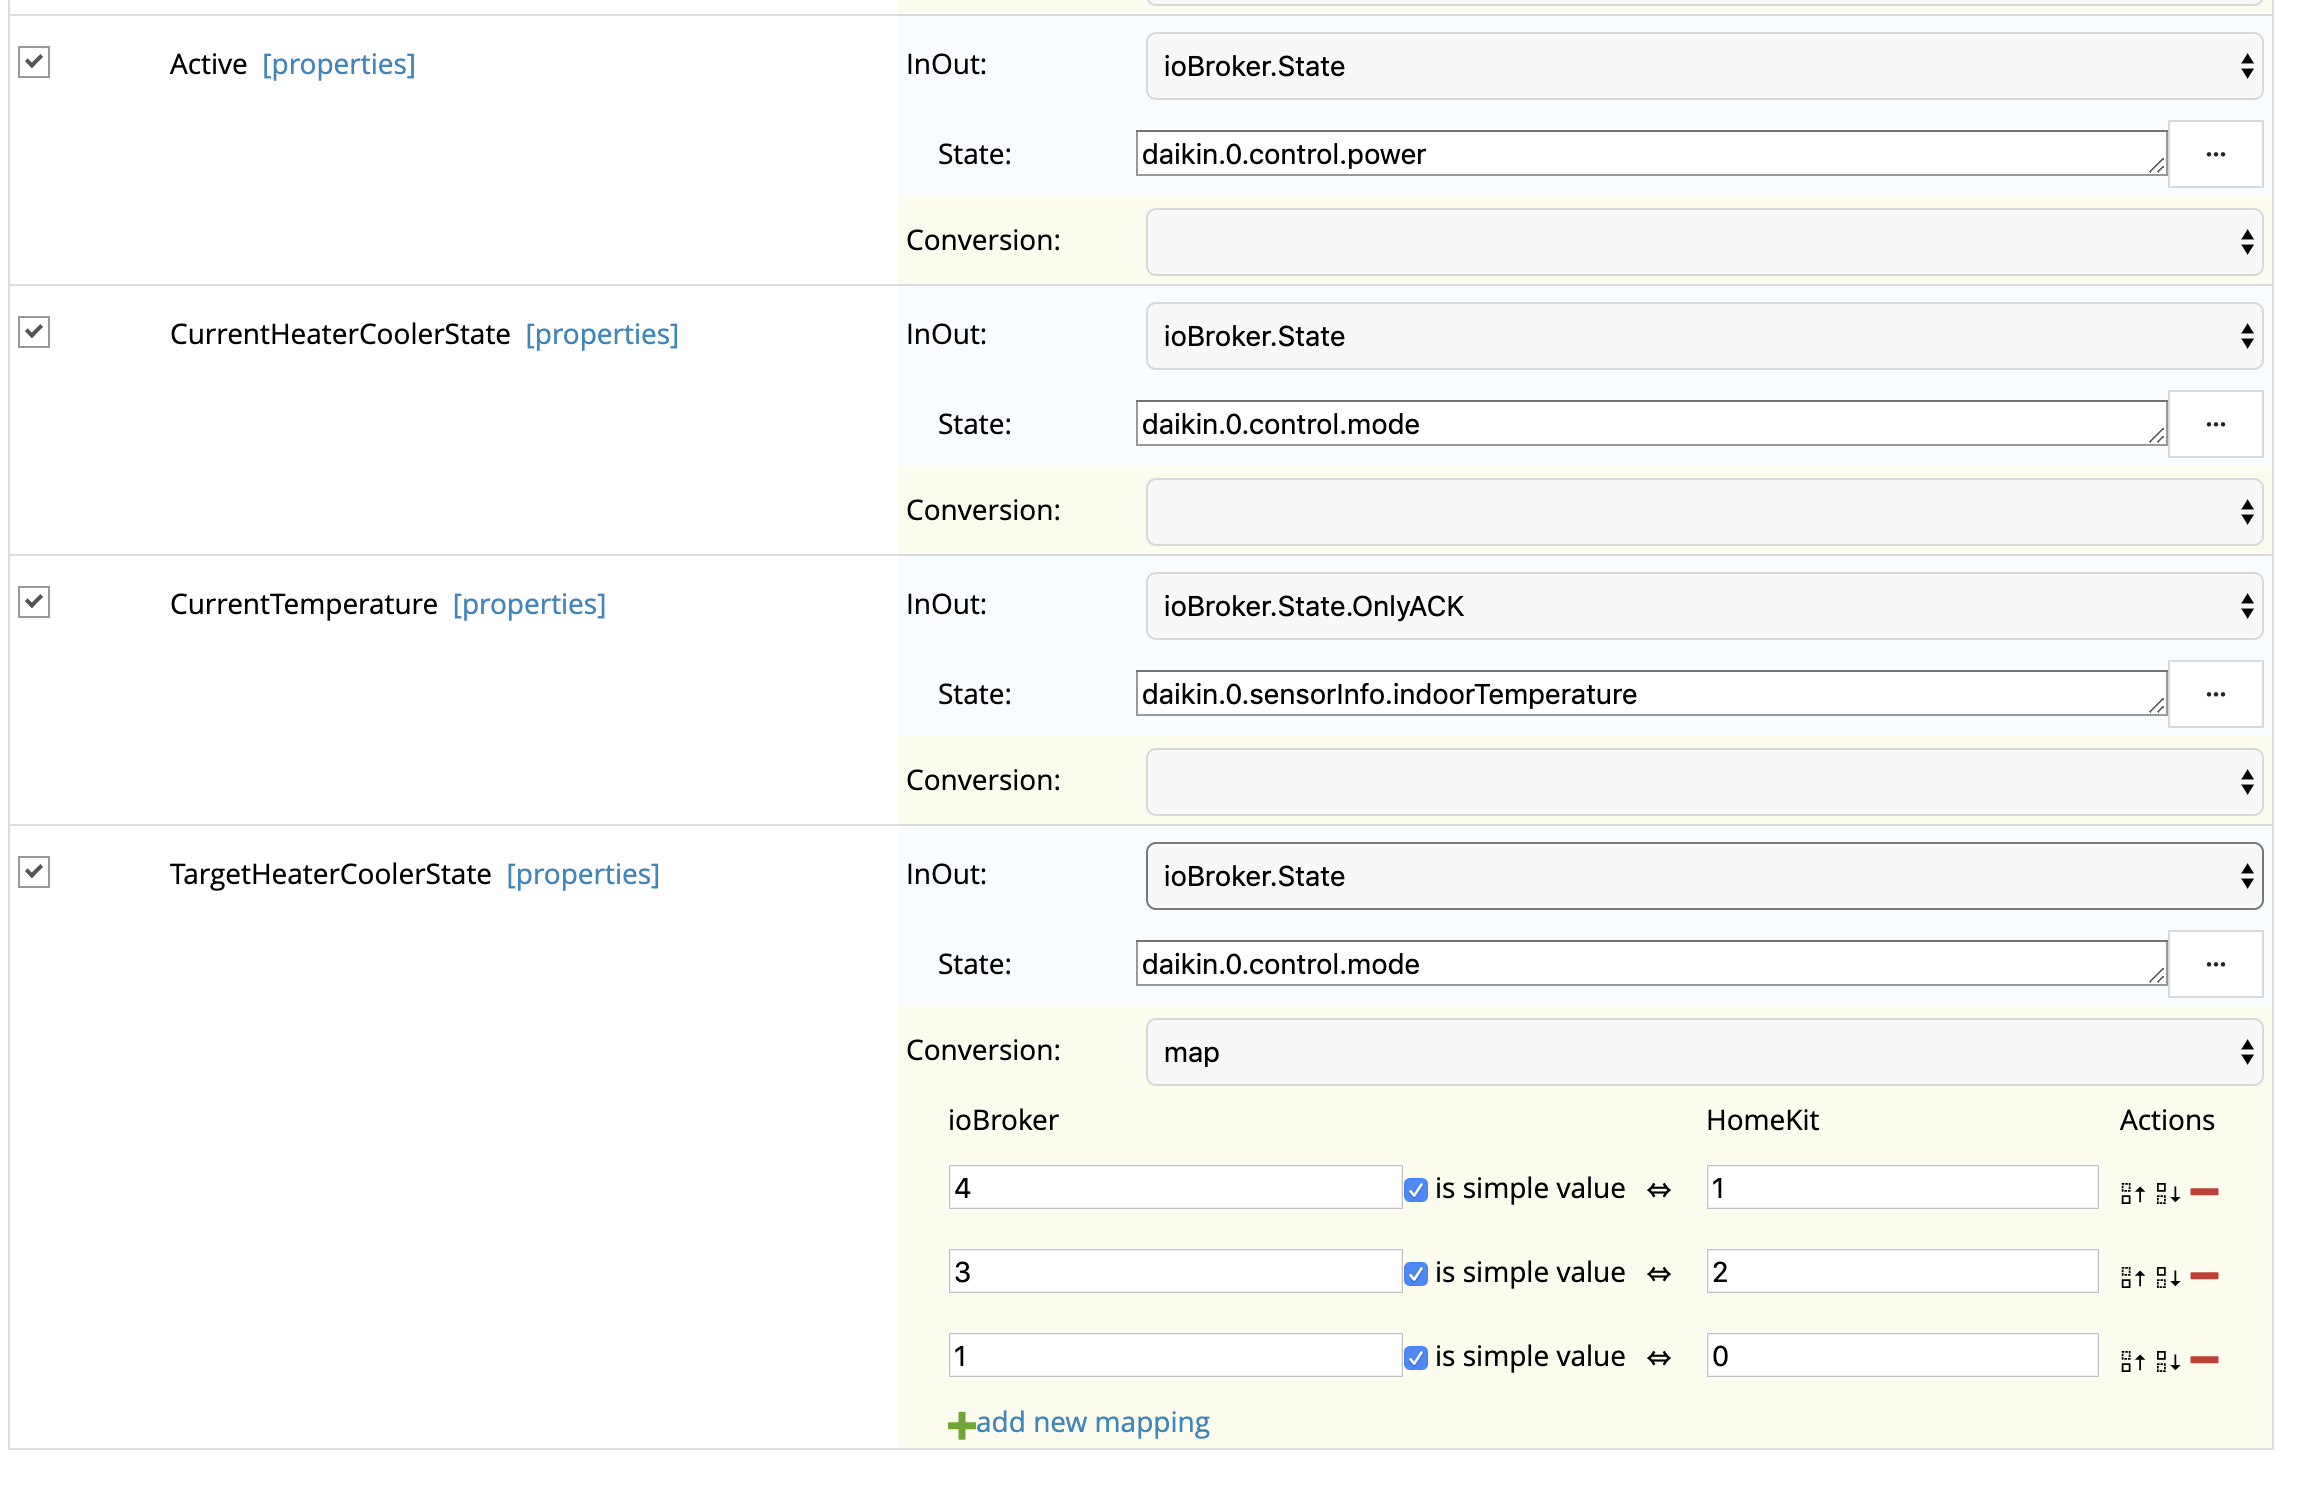This screenshot has width=2300, height=1492.
Task: Open state picker for indoorTemperature state
Action: pos(2215,694)
